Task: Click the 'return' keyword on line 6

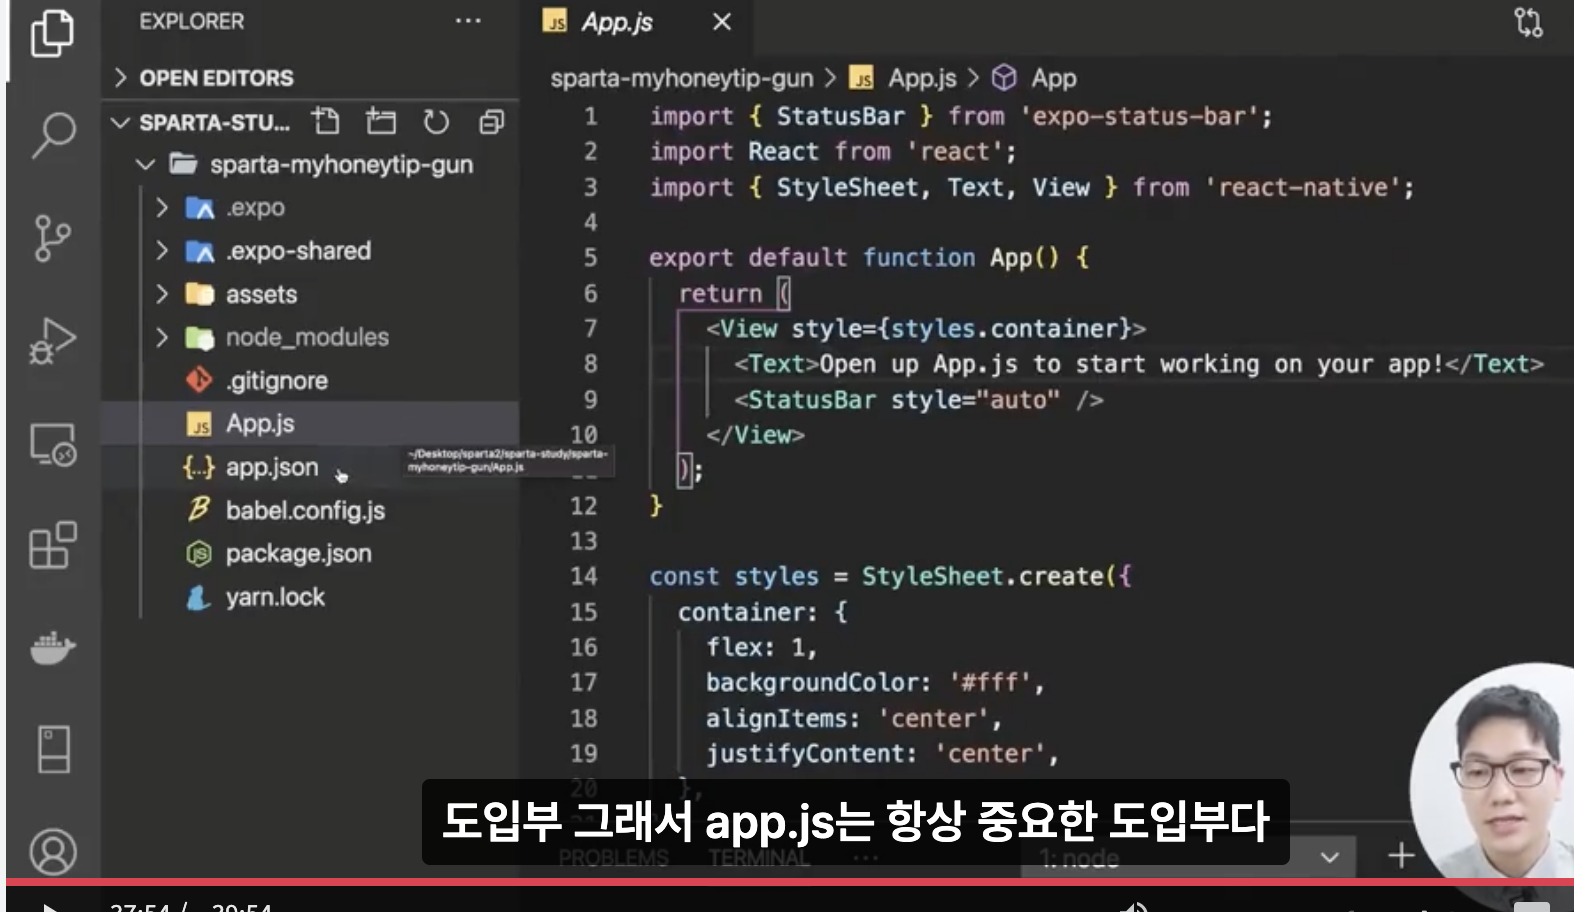Action: click(x=720, y=294)
